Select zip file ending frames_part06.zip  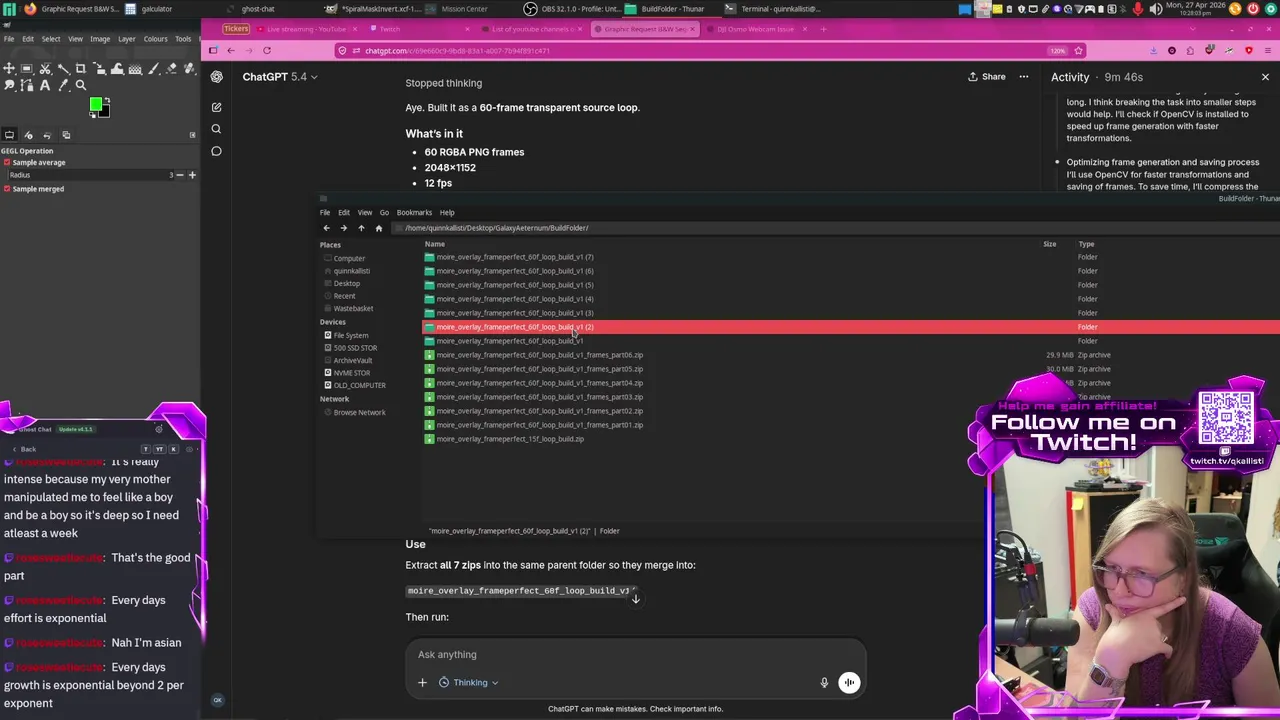tap(540, 355)
